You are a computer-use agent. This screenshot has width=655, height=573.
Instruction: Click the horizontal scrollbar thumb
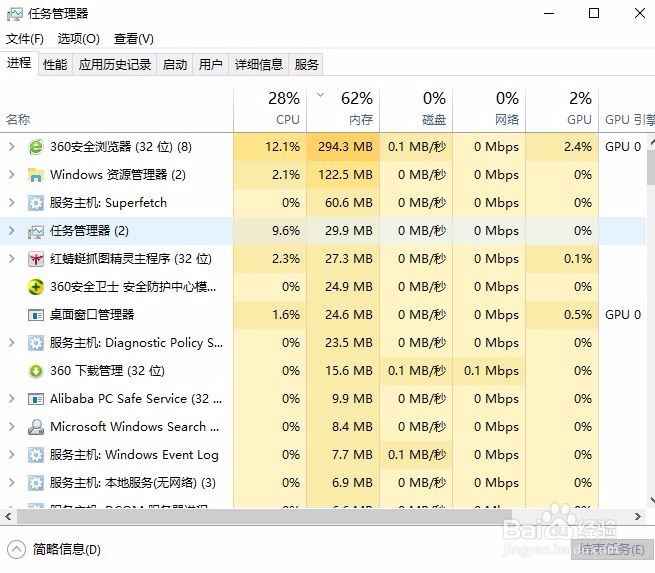click(264, 517)
